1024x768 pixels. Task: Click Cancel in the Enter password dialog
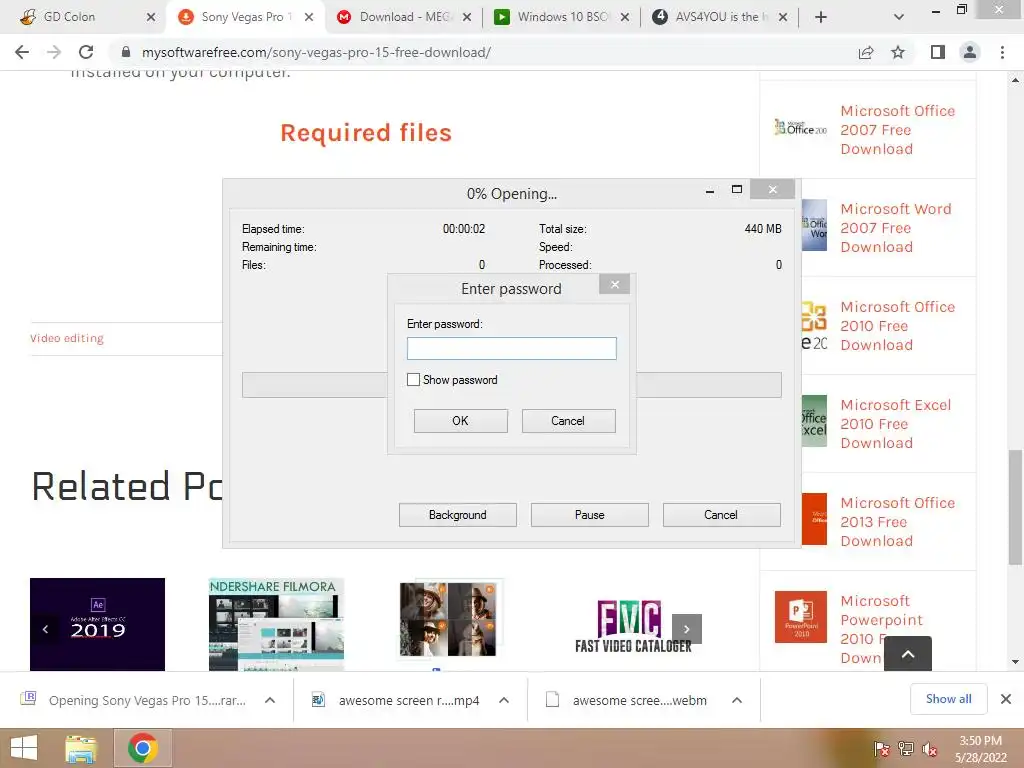click(x=568, y=421)
